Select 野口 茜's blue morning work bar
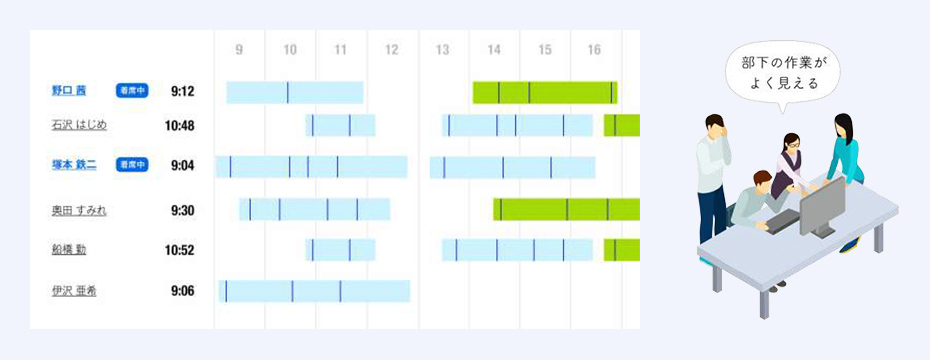This screenshot has height=360, width=930. [295, 93]
